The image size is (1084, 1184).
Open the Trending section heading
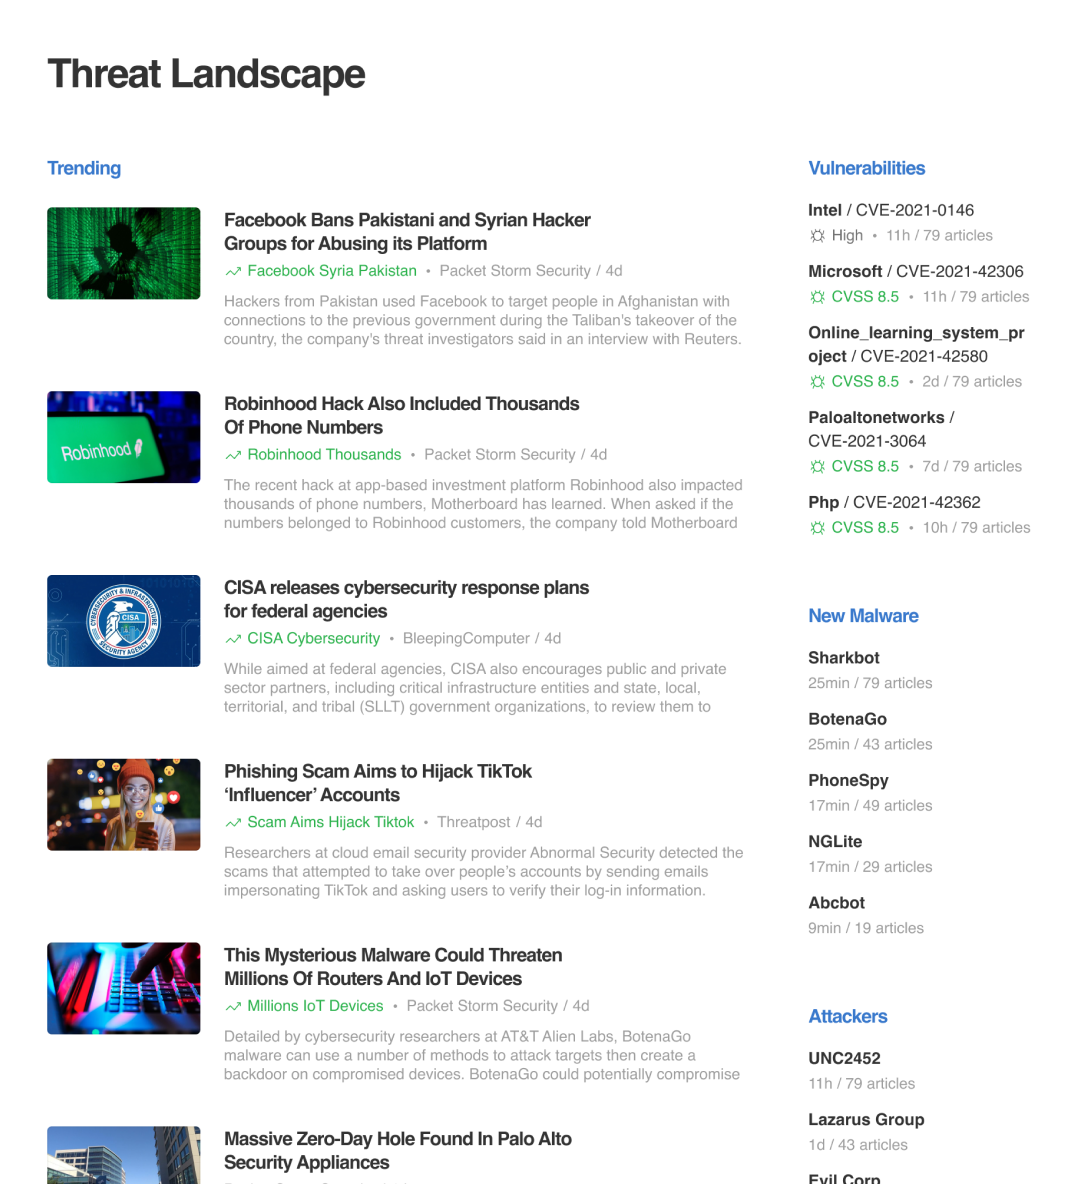click(84, 168)
